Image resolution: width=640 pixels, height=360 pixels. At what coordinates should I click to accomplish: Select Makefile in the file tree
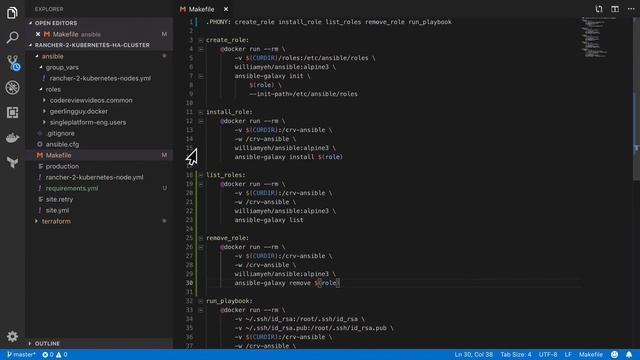click(x=100, y=156)
